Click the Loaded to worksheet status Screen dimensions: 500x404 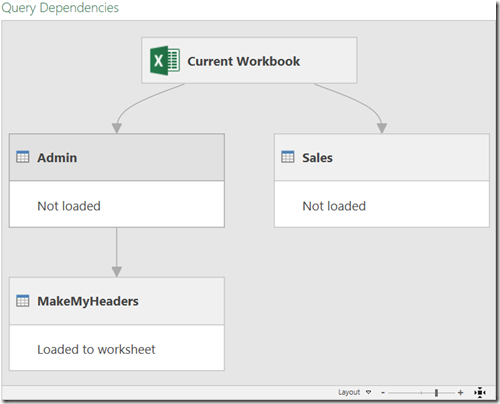96,349
